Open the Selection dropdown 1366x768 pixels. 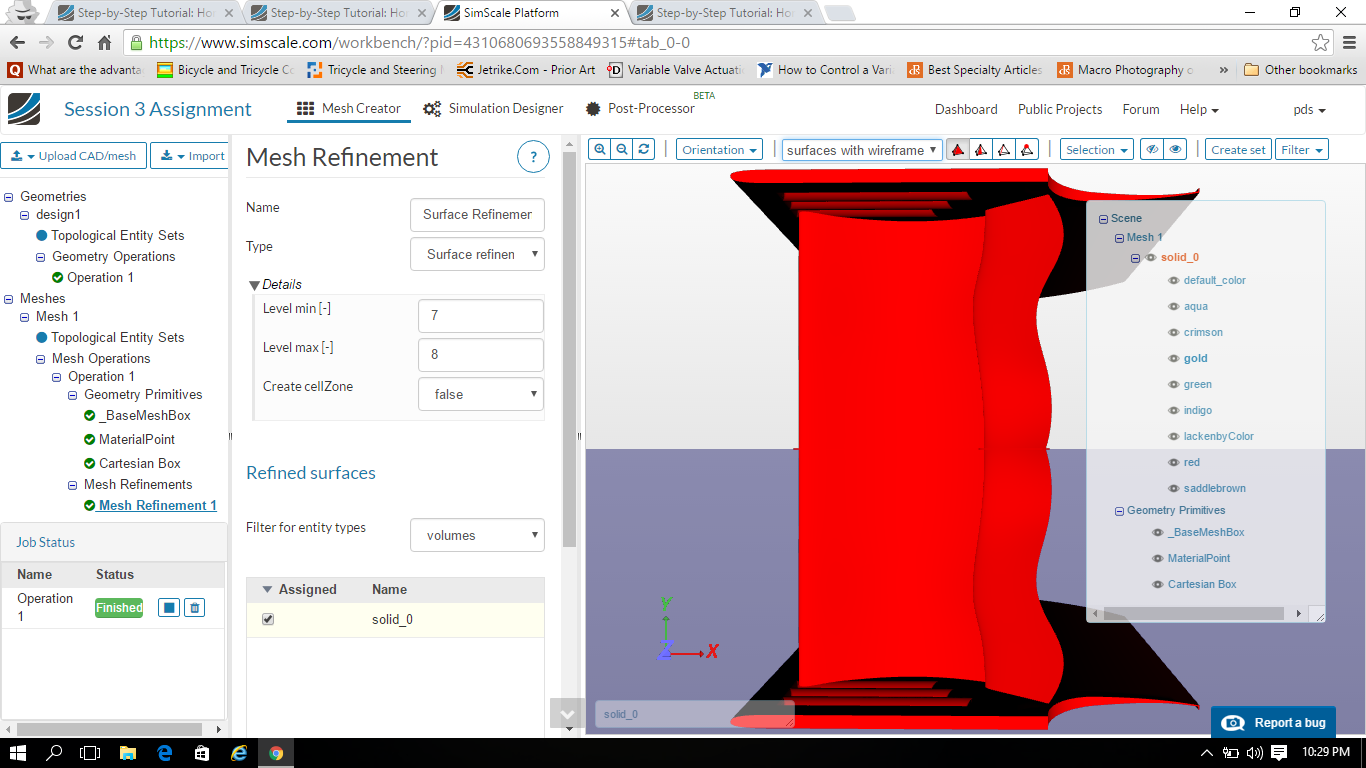[1097, 150]
